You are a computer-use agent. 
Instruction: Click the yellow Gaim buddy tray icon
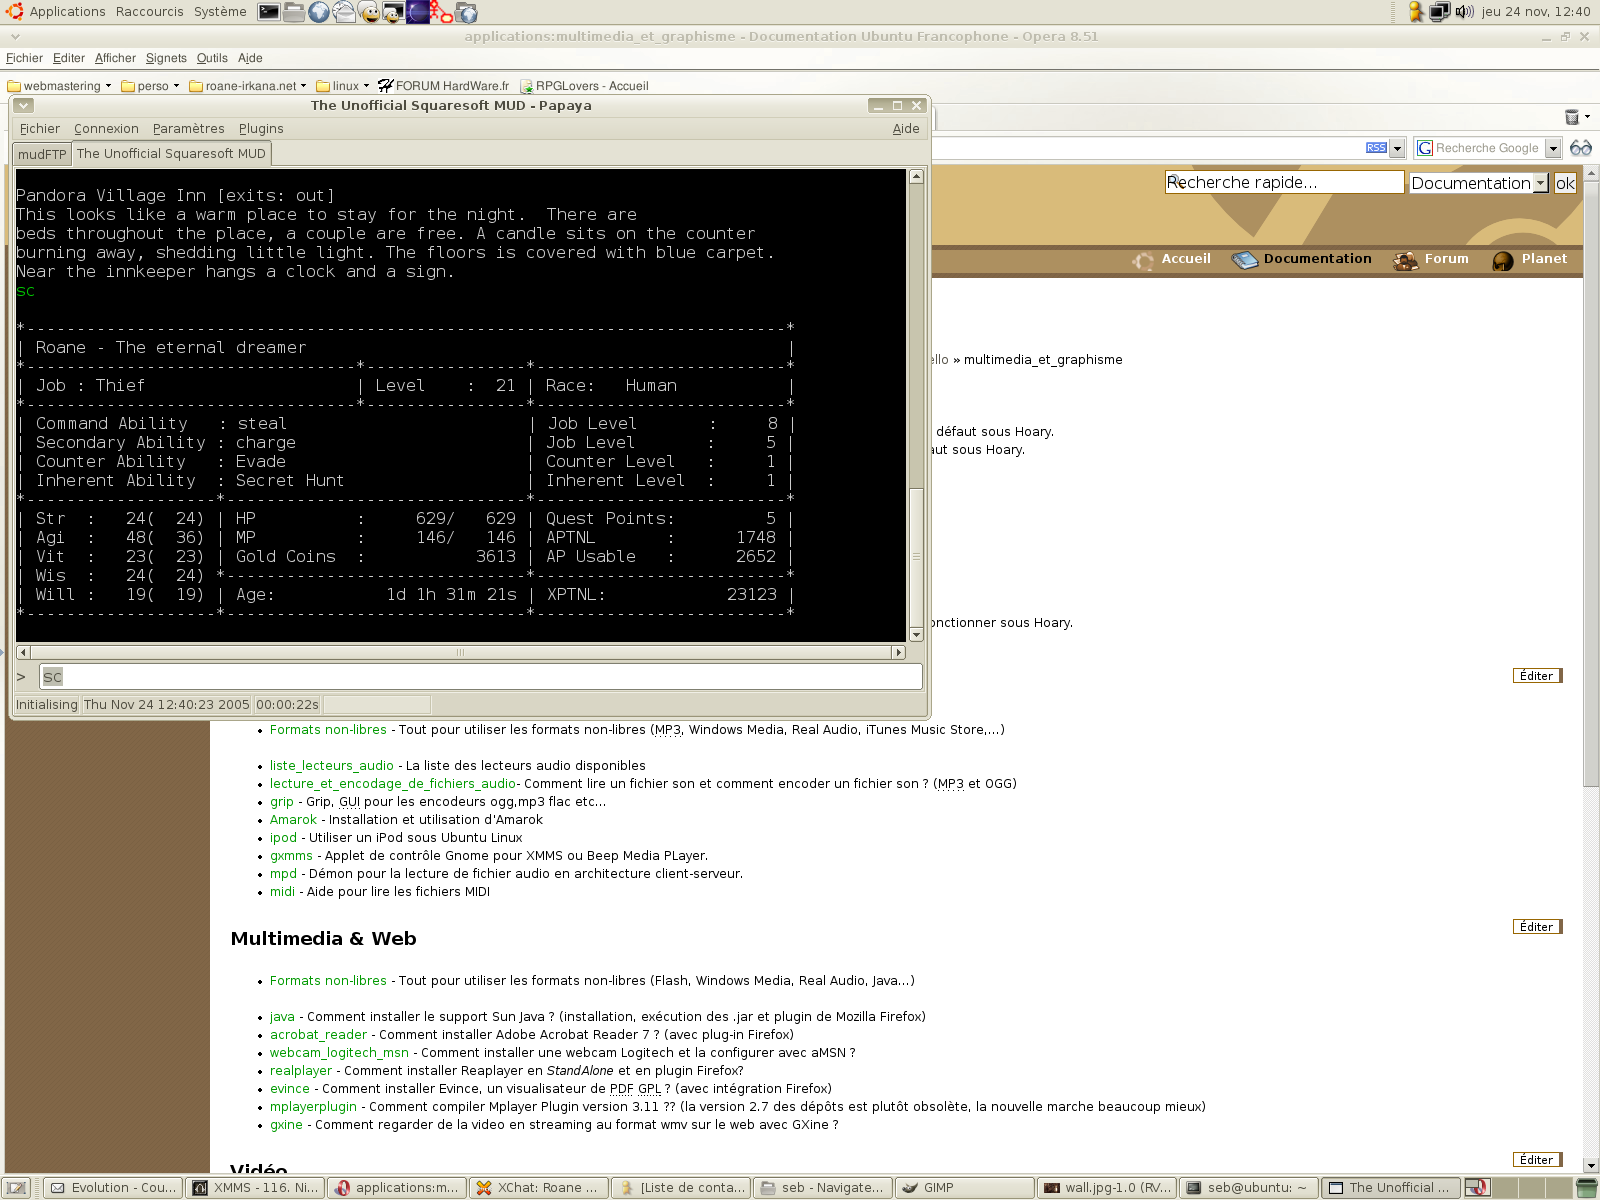click(x=1416, y=12)
